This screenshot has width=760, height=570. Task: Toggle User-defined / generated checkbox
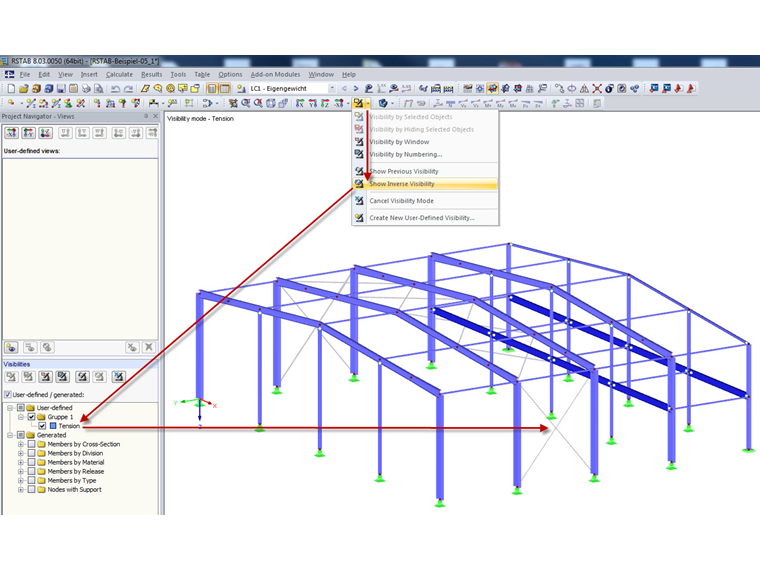[x=8, y=395]
